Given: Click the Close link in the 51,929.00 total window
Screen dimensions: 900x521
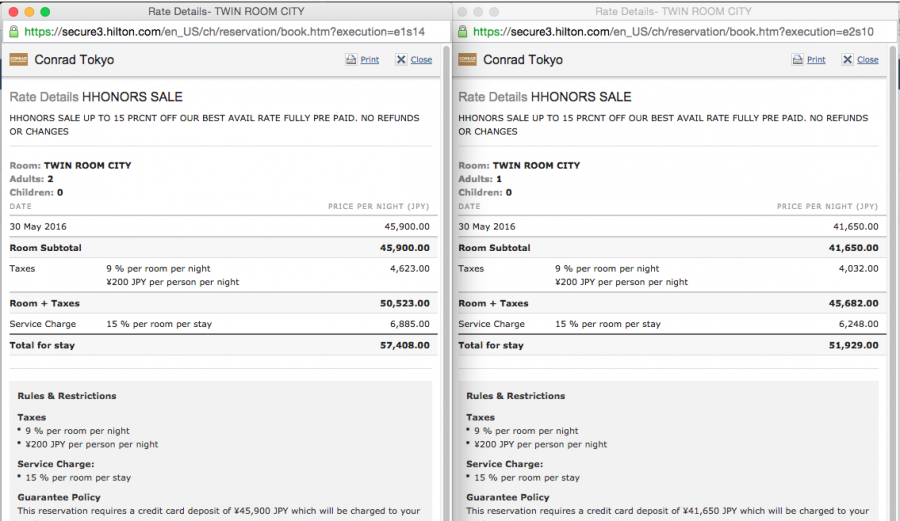Looking at the screenshot, I should tap(868, 60).
